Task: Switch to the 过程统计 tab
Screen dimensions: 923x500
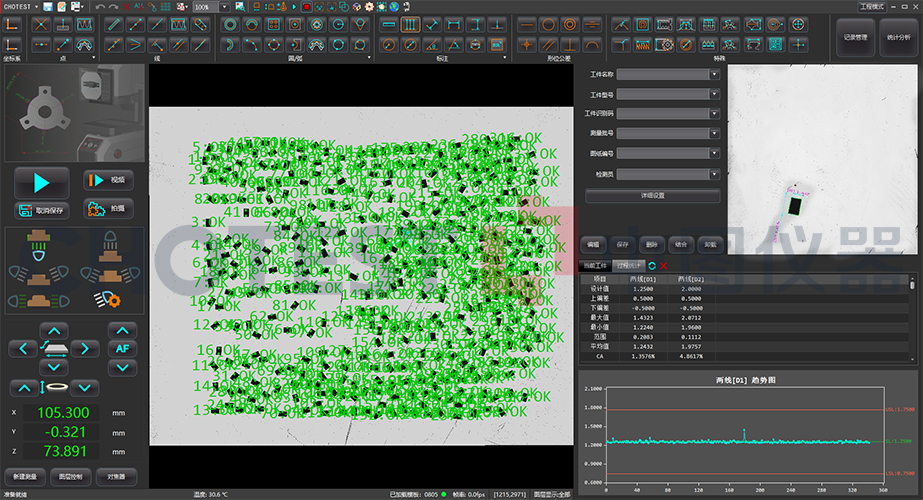Action: [x=628, y=265]
